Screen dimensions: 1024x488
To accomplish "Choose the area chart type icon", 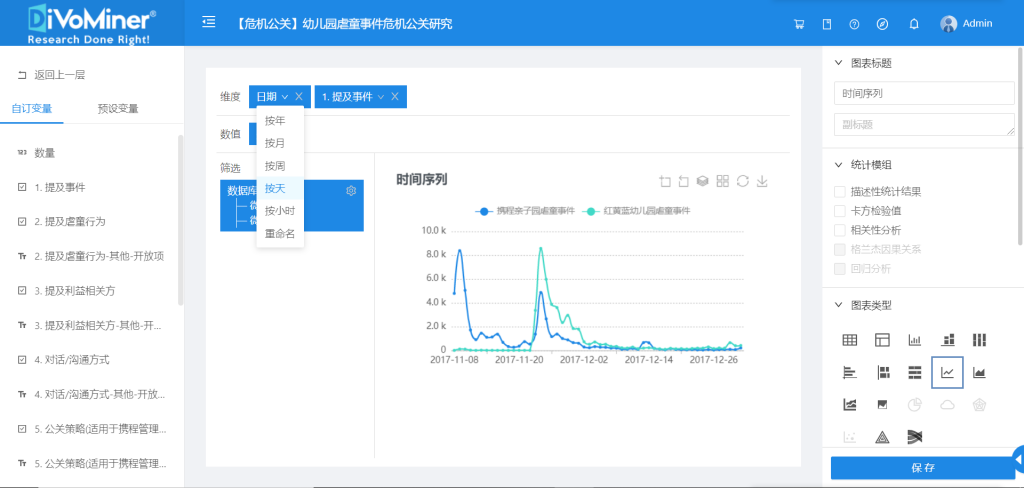I will [979, 372].
